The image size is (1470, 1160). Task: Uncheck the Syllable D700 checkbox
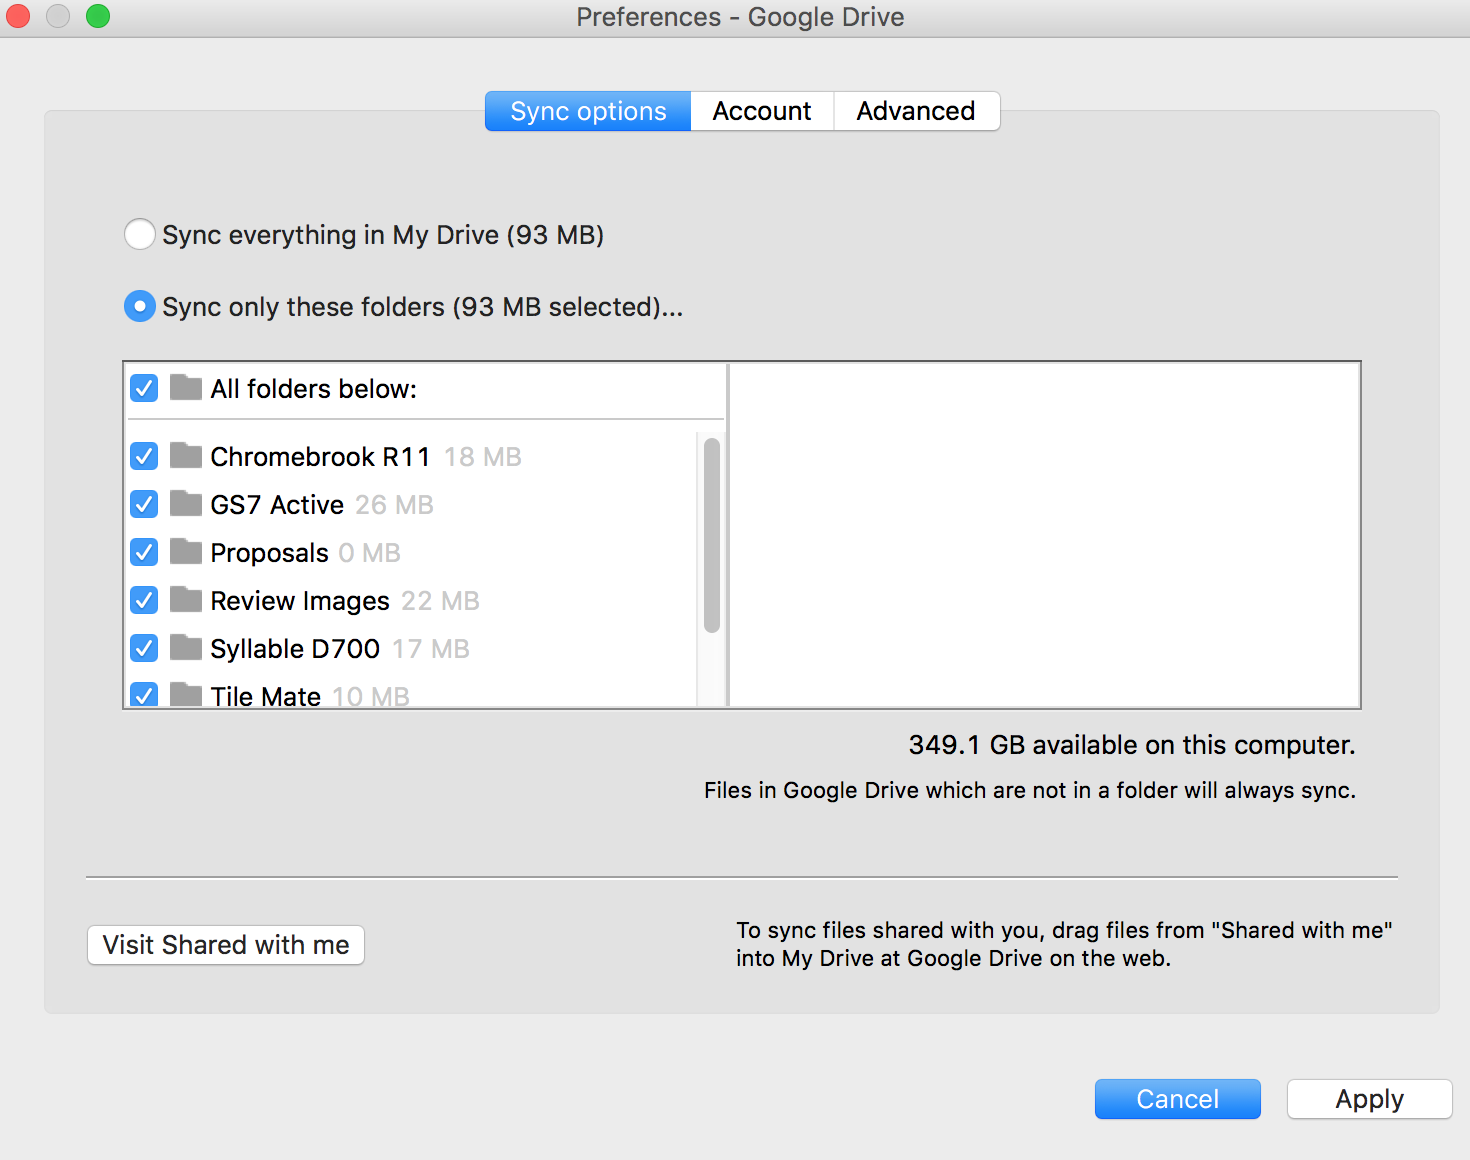[x=144, y=648]
